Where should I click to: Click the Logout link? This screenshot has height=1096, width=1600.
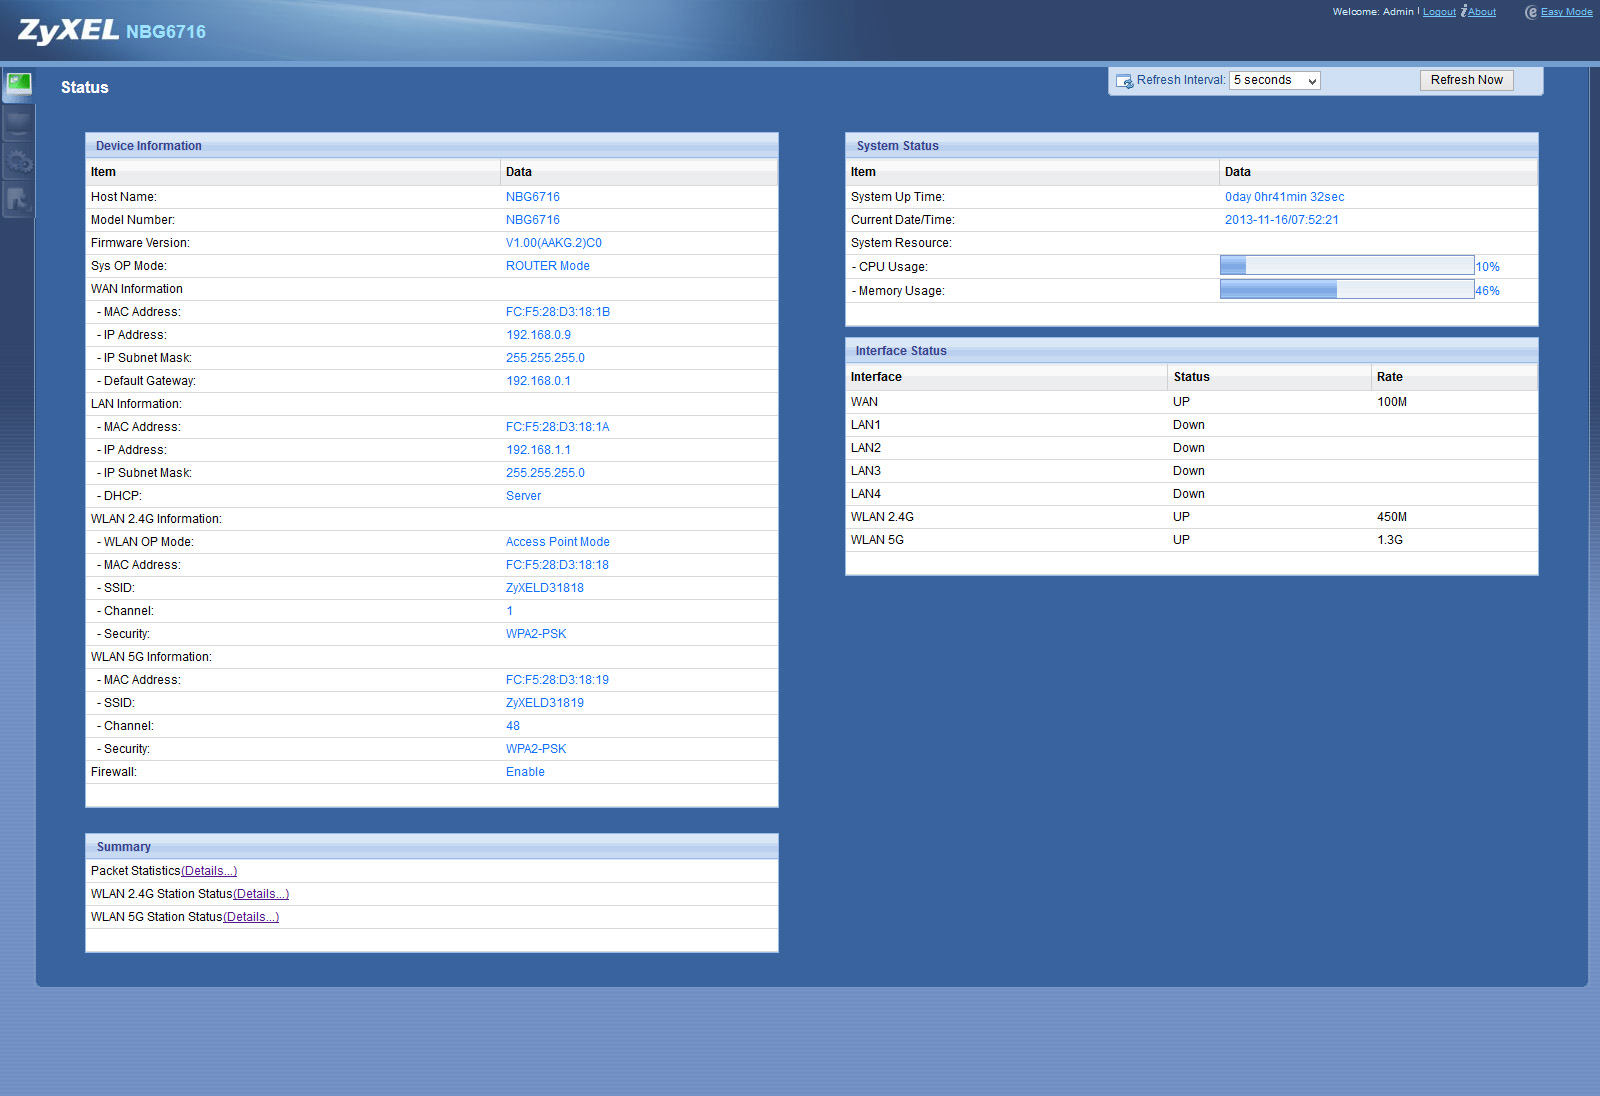coord(1439,12)
